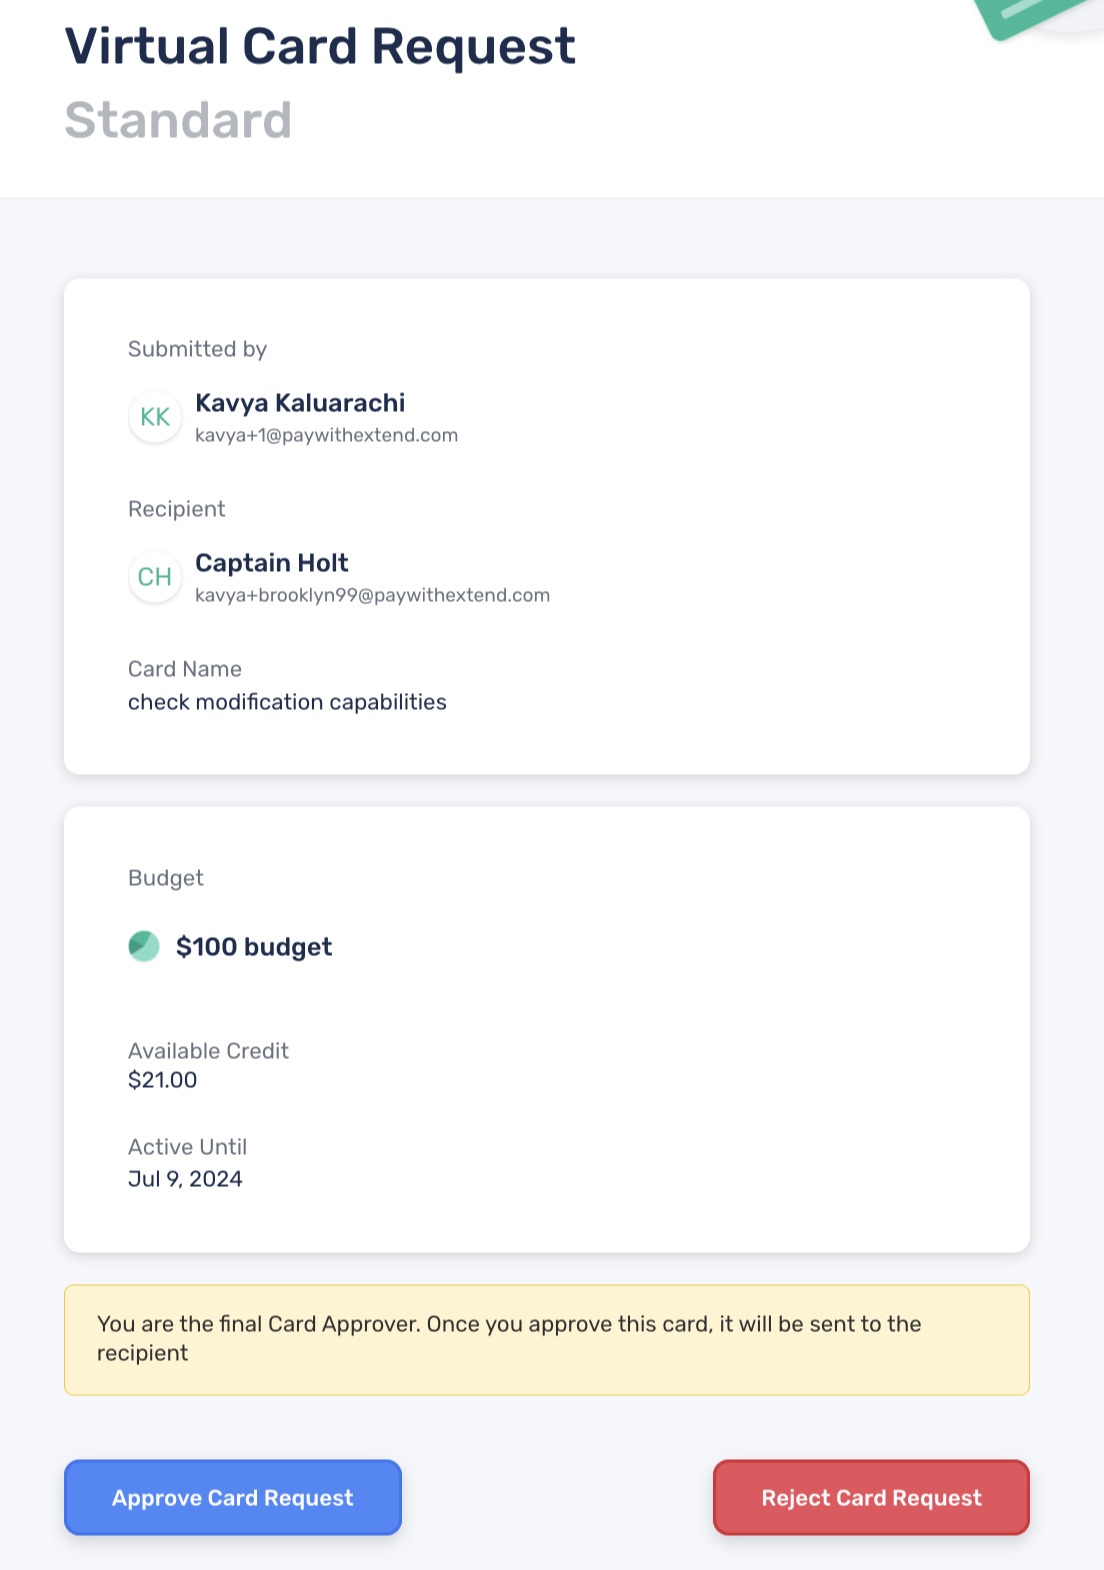Click the $21.00 available credit value
Screen dimensions: 1104x1570
(162, 1080)
